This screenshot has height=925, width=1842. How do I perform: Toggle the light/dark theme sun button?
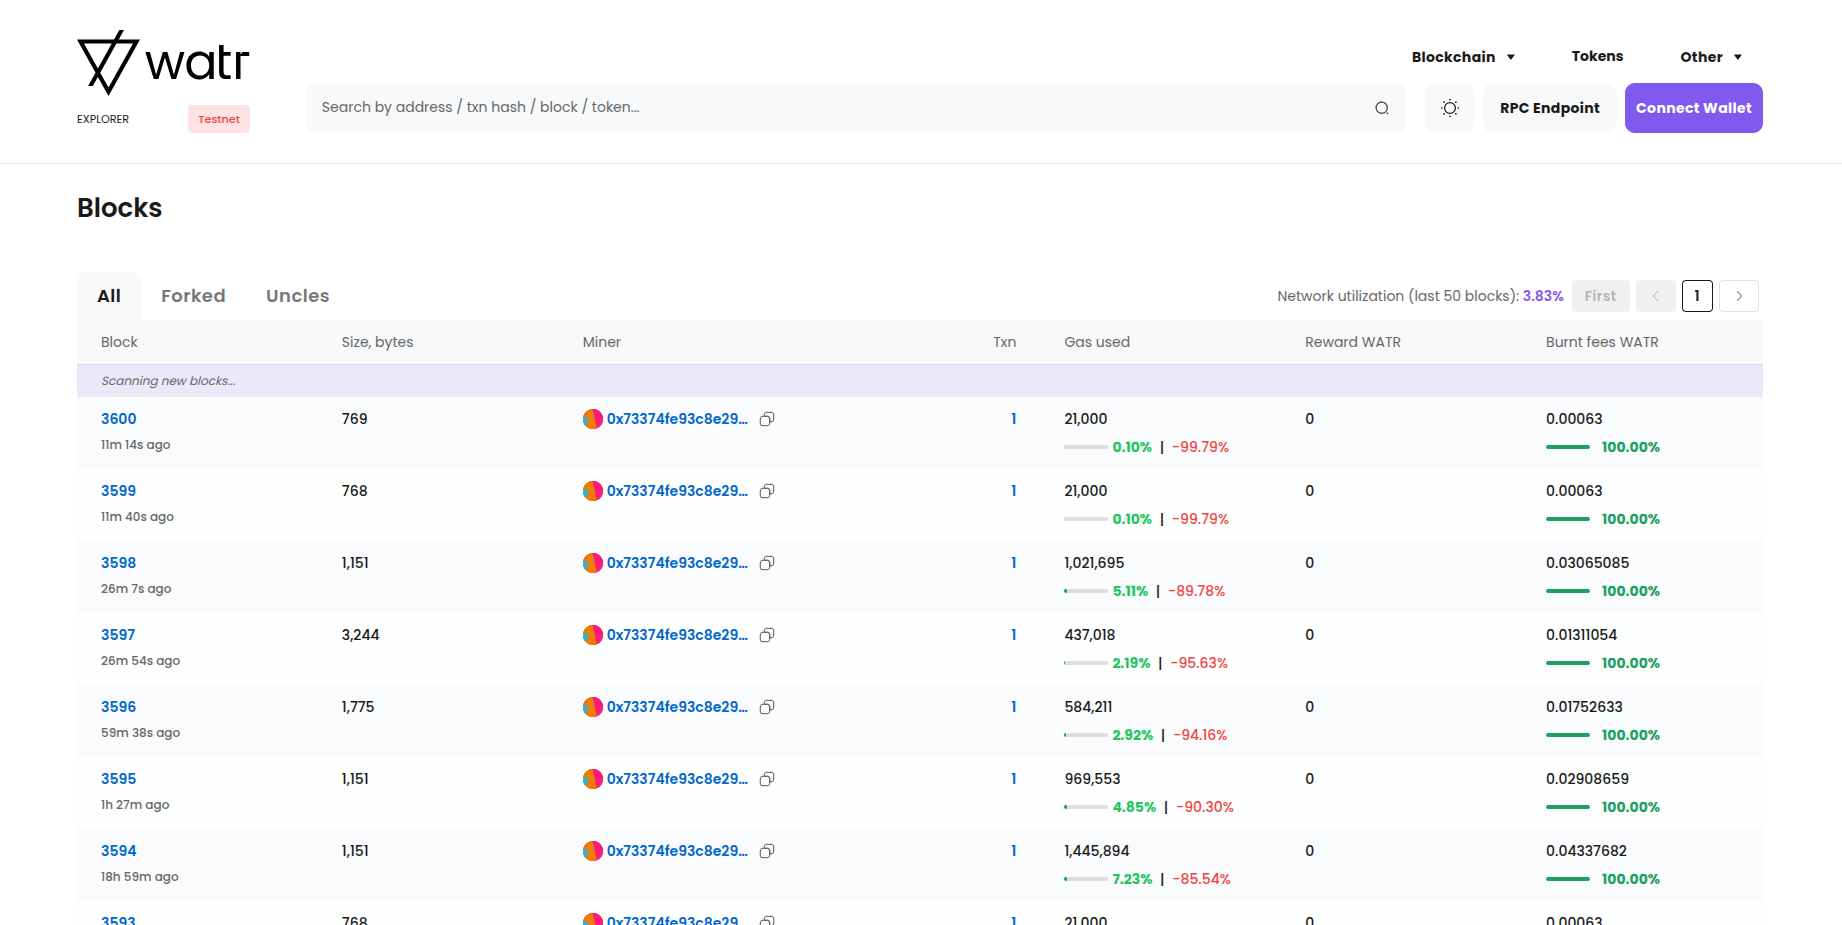pos(1449,108)
